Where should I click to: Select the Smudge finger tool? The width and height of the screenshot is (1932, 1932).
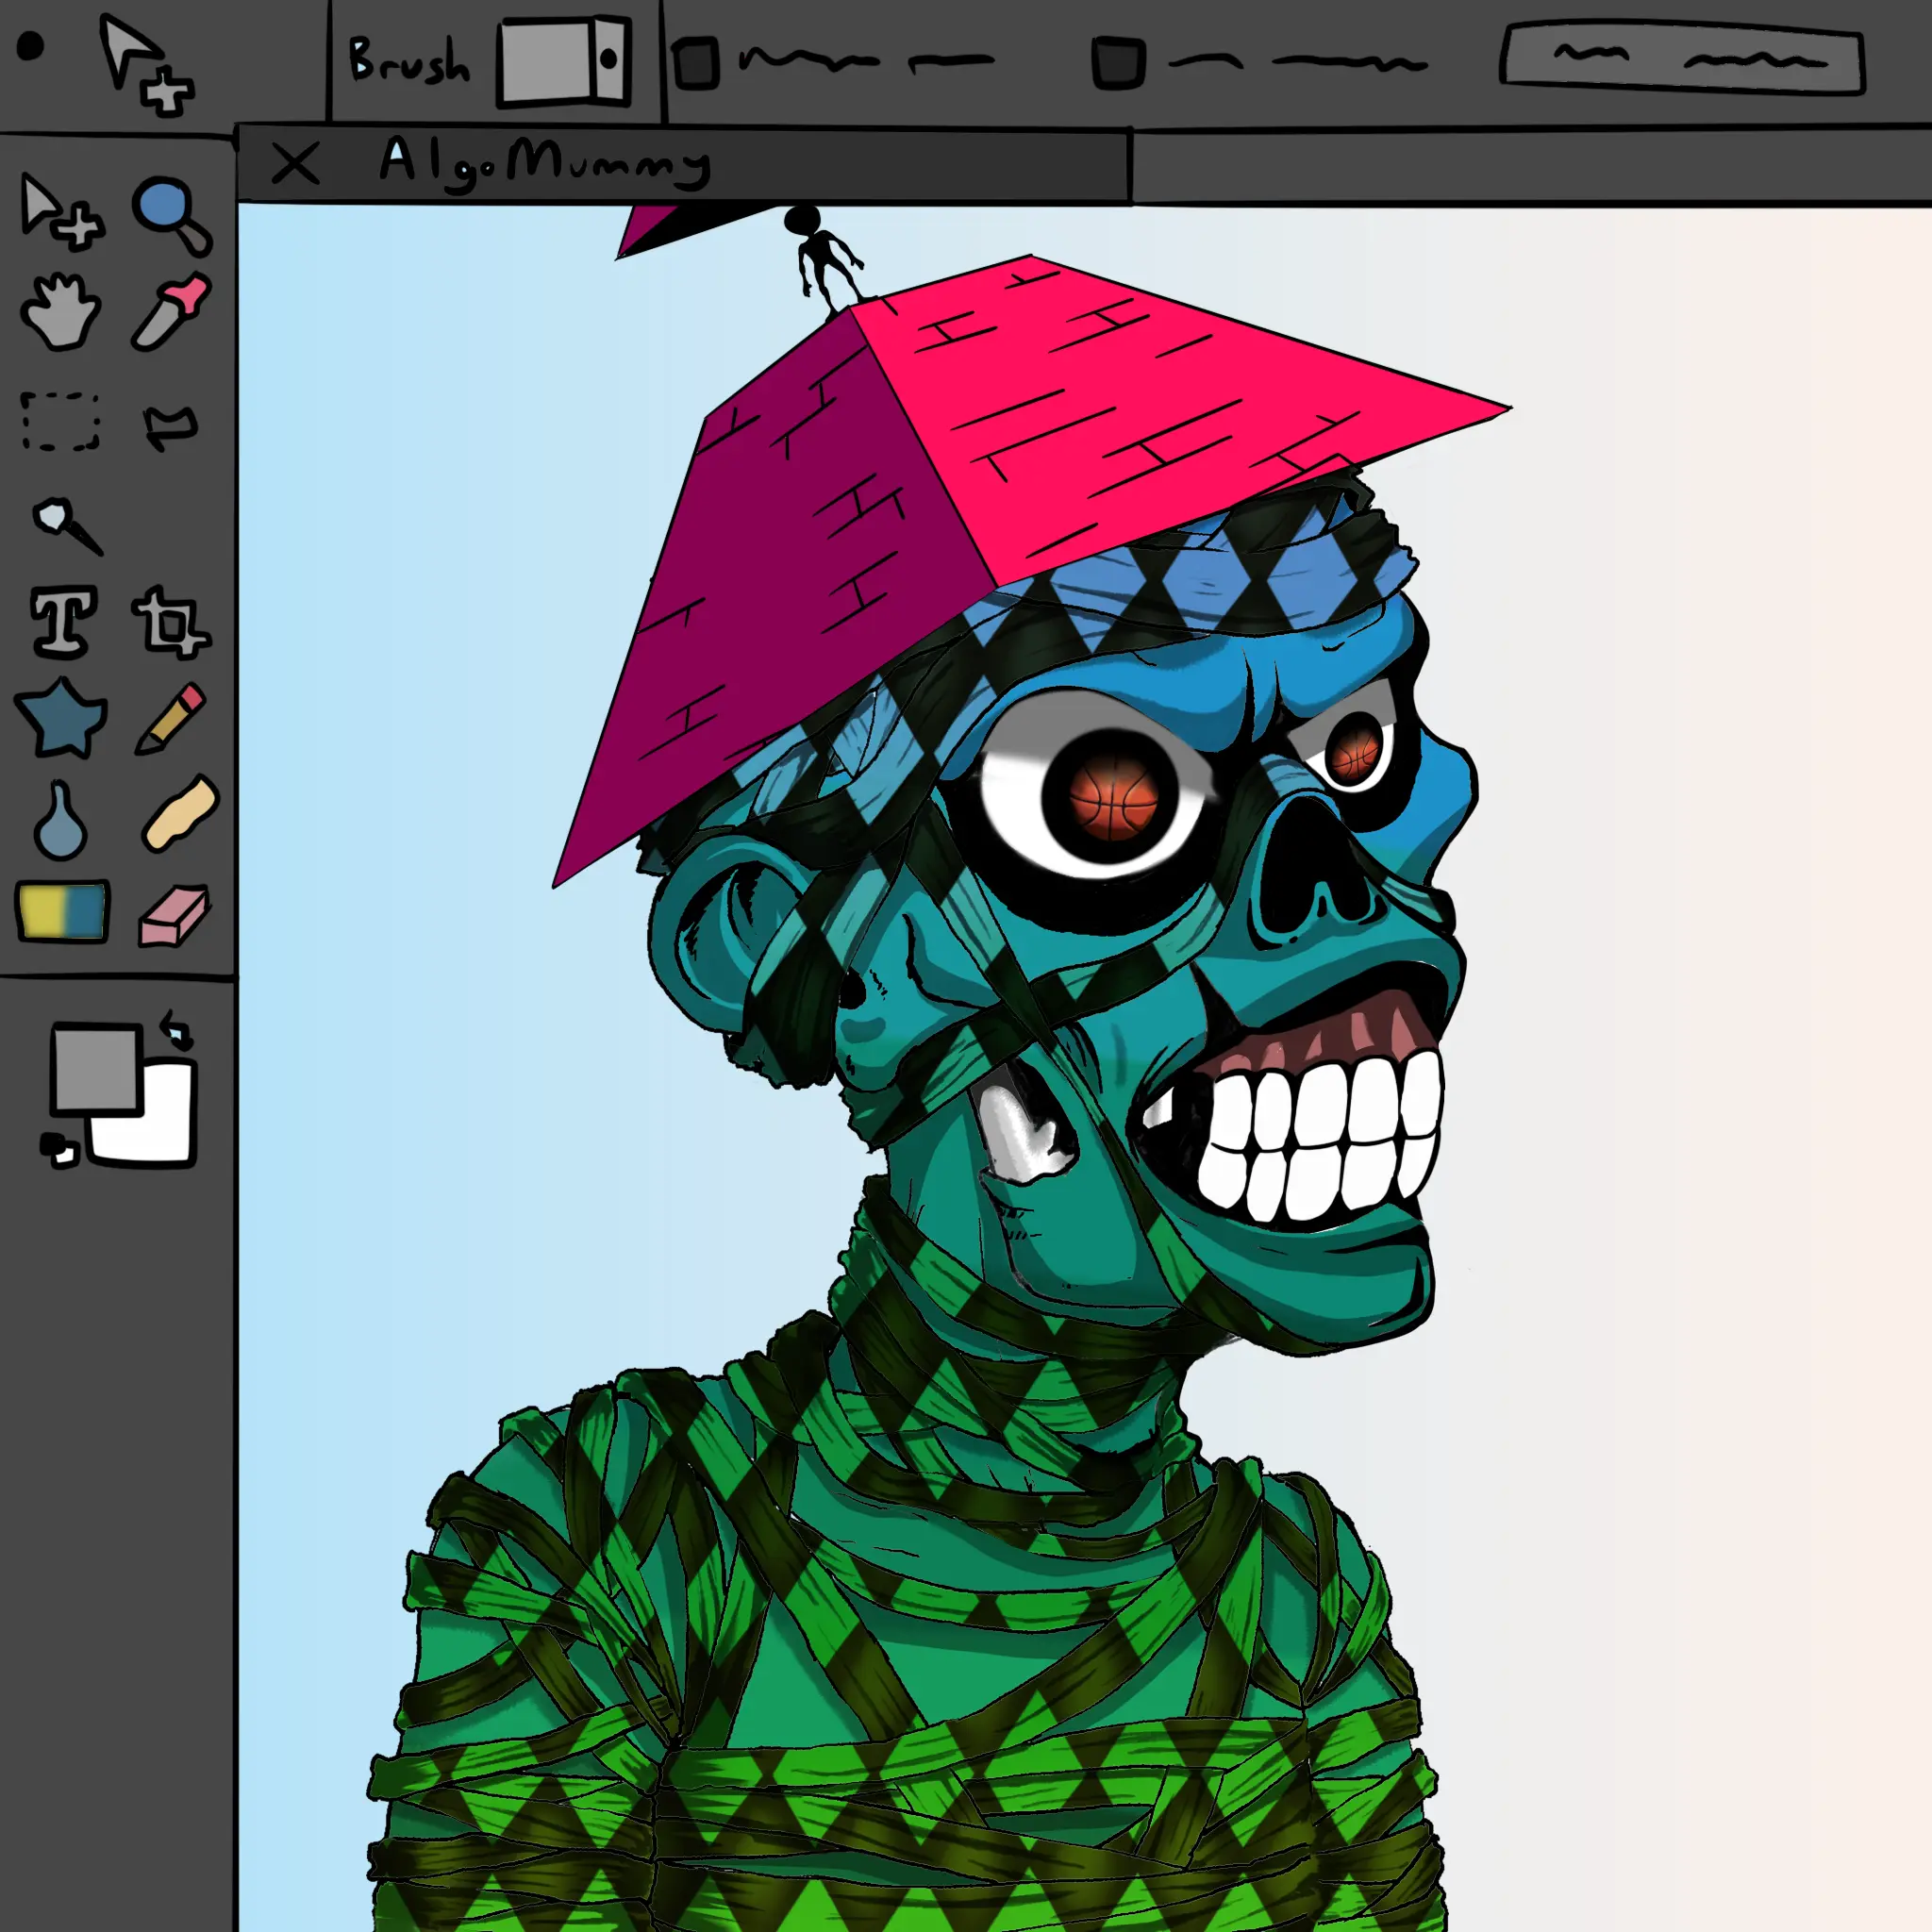pyautogui.click(x=180, y=813)
